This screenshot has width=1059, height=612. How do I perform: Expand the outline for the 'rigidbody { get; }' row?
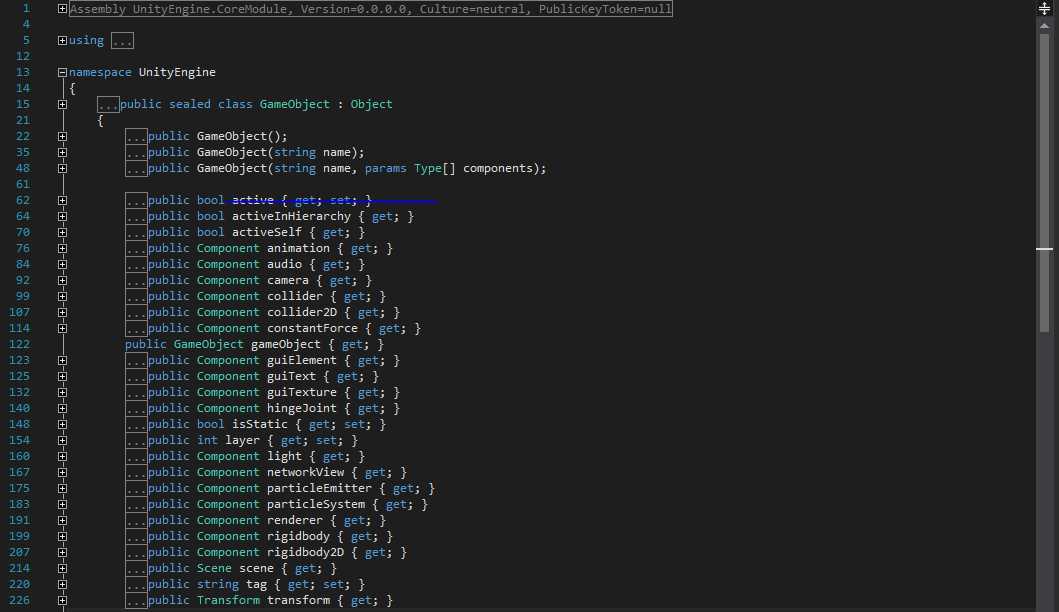62,536
